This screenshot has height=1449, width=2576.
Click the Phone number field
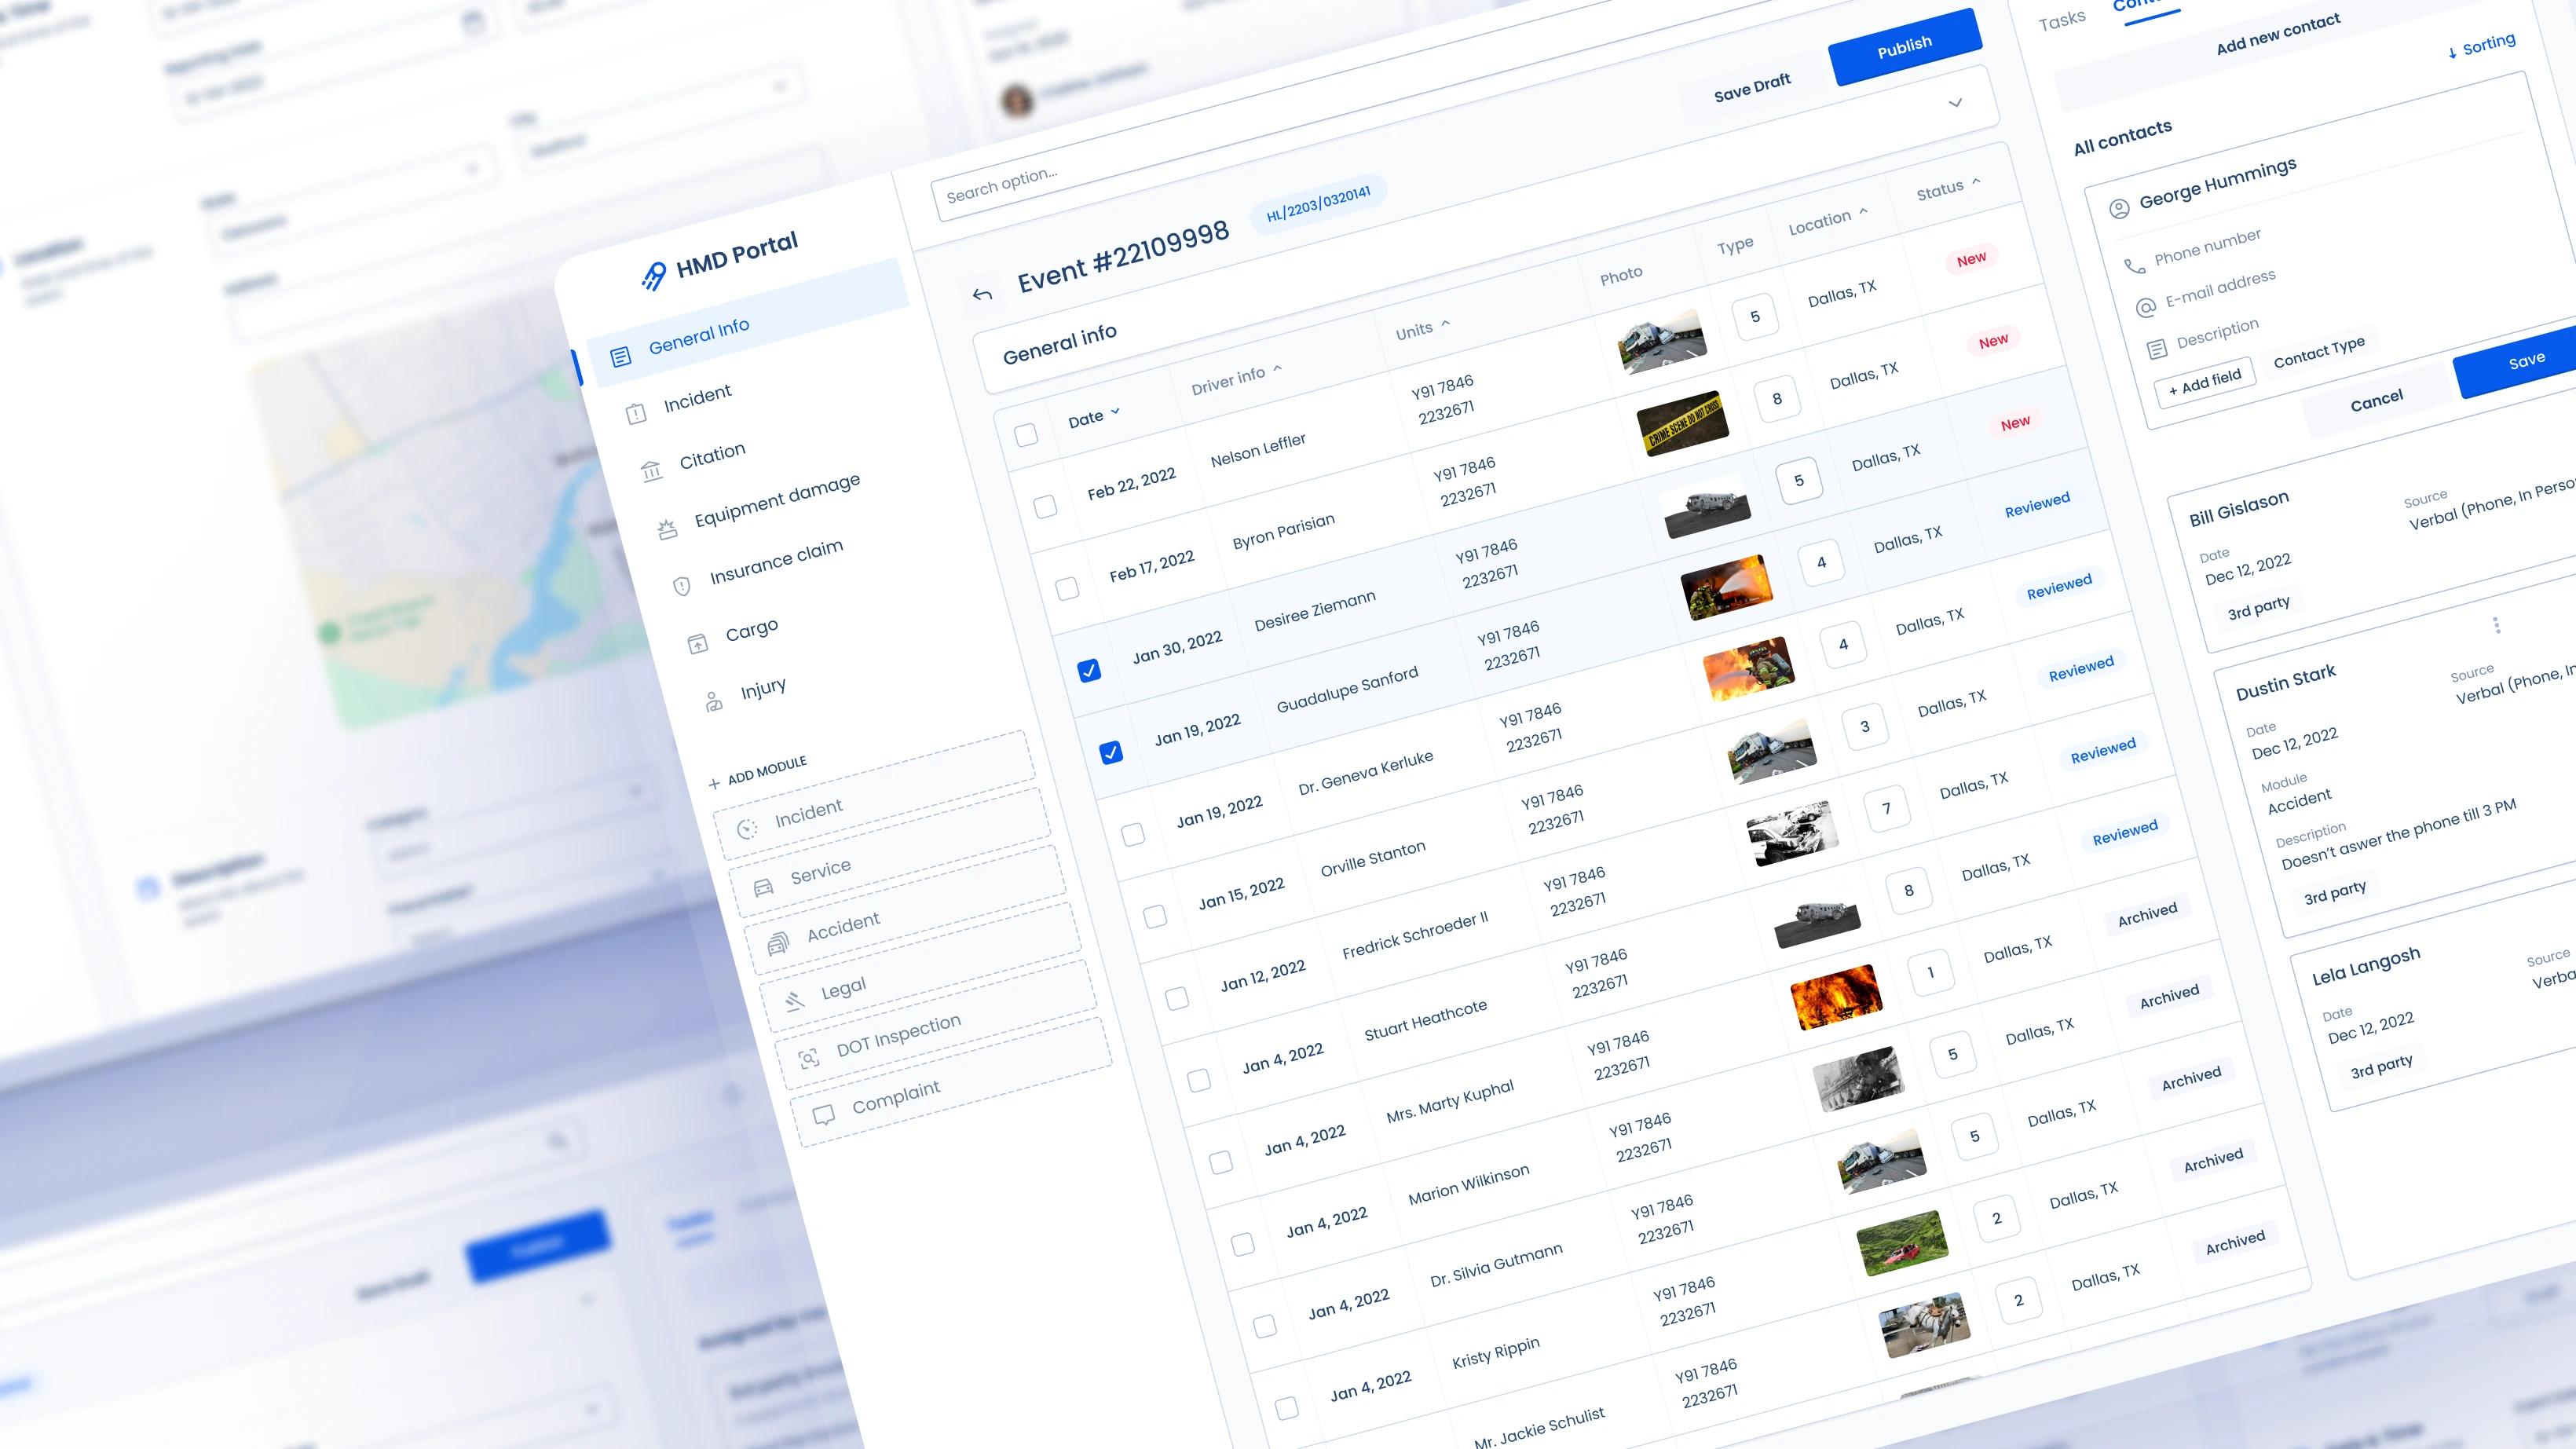(2206, 247)
